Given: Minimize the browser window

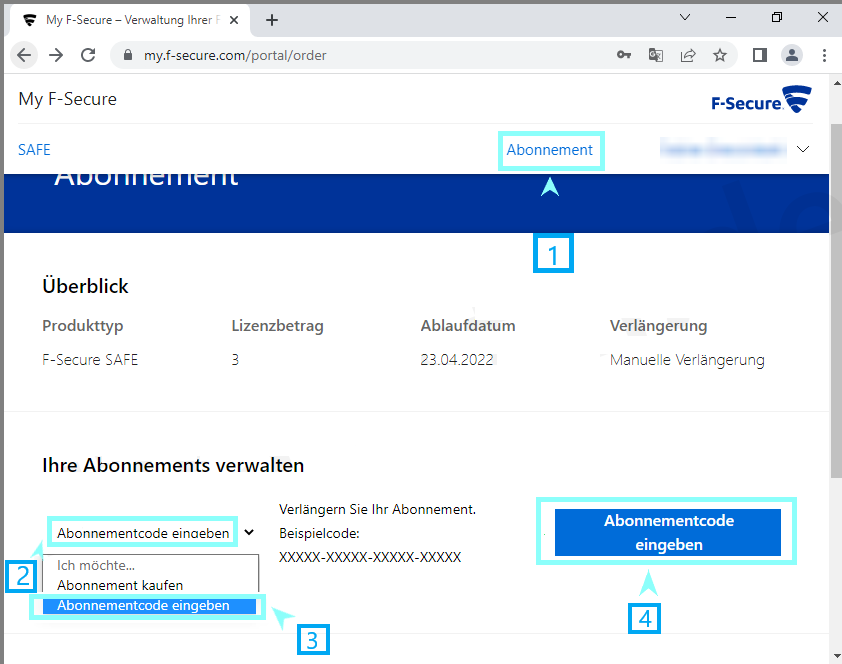Looking at the screenshot, I should point(731,18).
